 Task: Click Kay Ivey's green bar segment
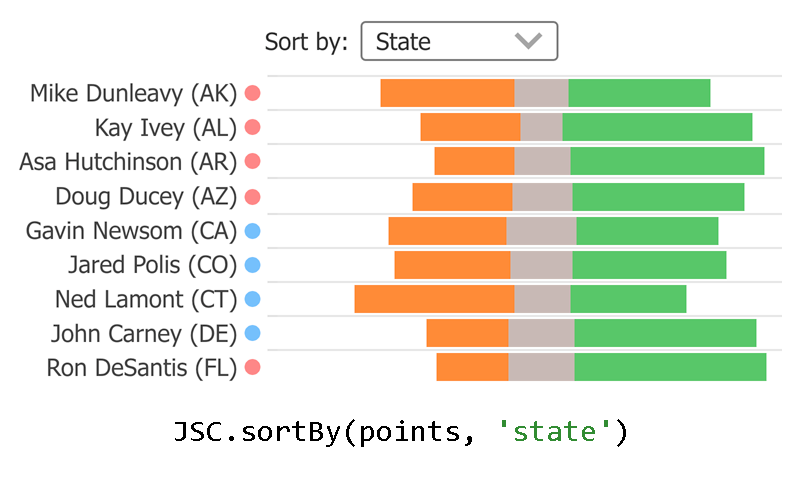657,127
